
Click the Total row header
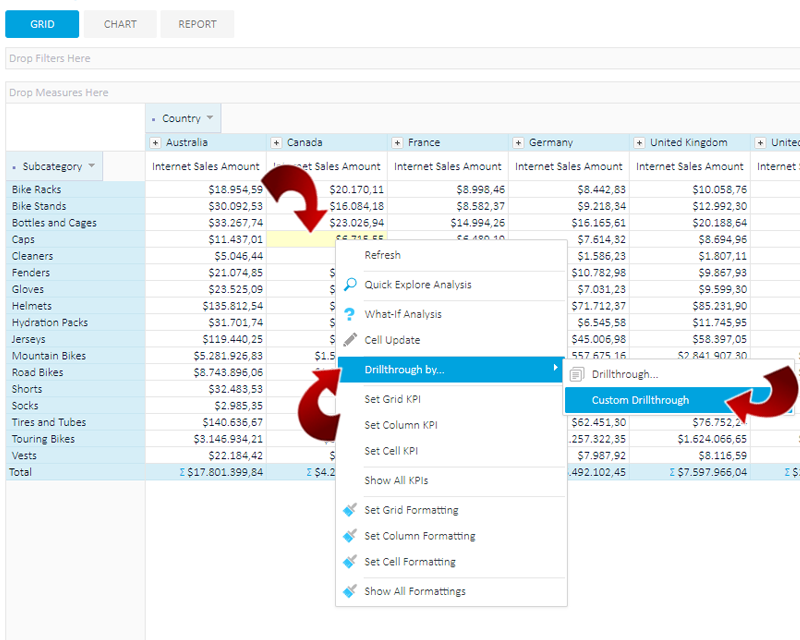pos(76,472)
